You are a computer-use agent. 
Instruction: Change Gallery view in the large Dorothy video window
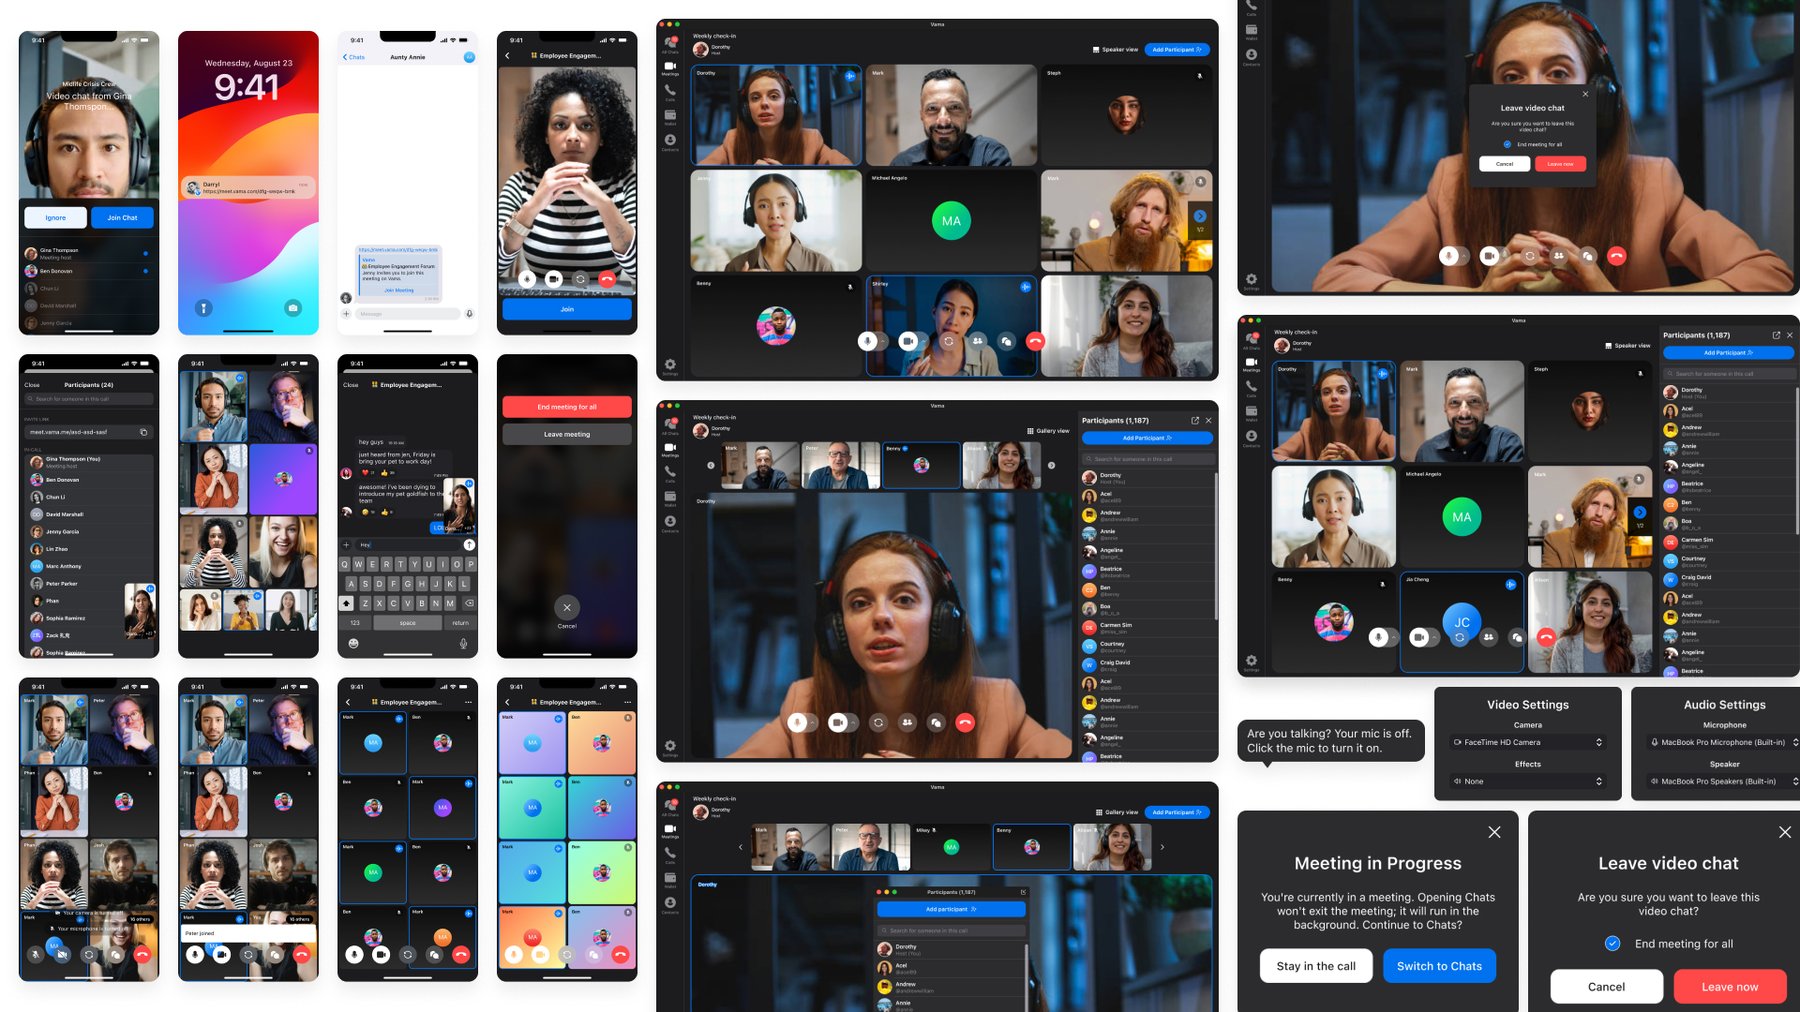tap(1048, 431)
